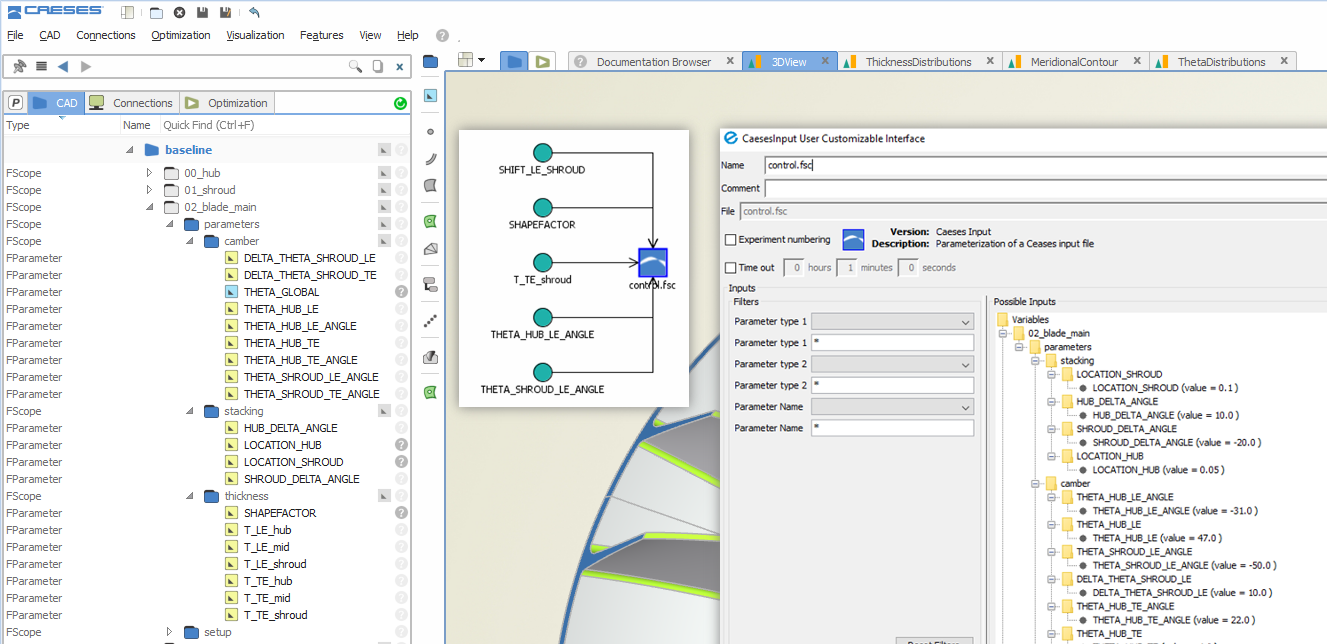Collapse stacking folder in Possible Inputs tree
1327x644 pixels.
1035,361
